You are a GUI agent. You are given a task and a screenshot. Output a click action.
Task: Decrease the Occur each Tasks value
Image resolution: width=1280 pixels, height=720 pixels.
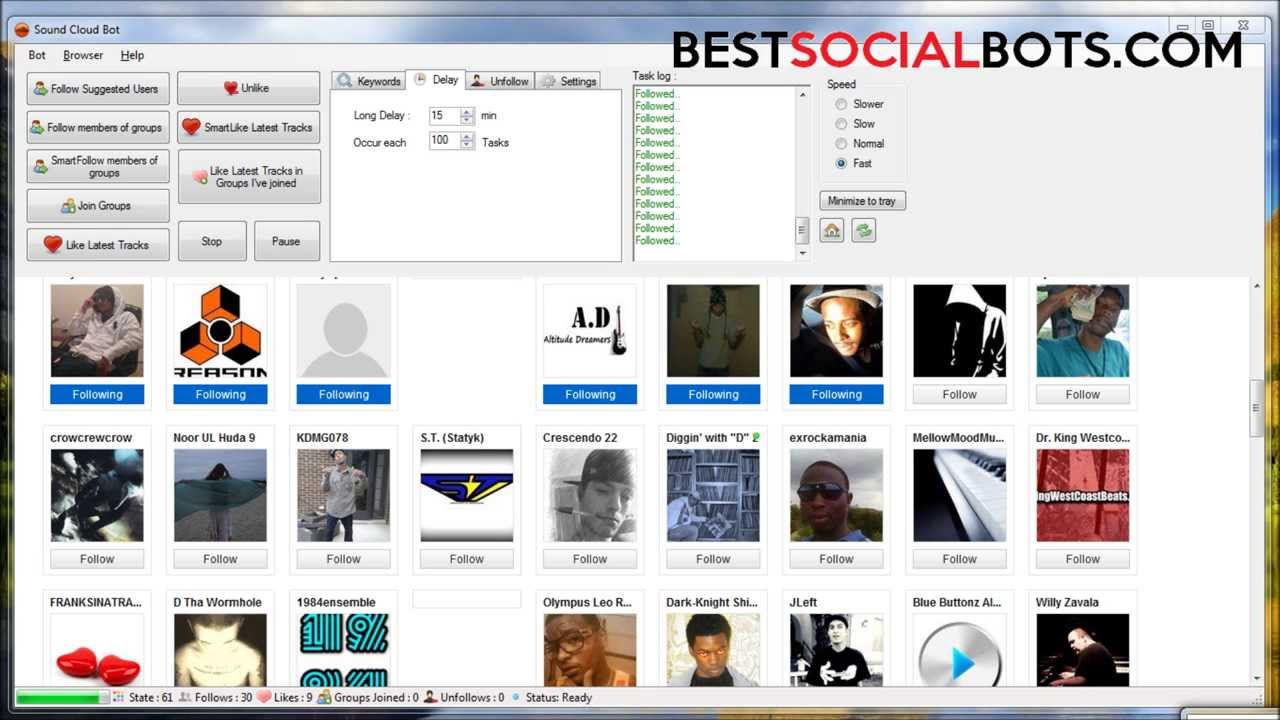[467, 146]
